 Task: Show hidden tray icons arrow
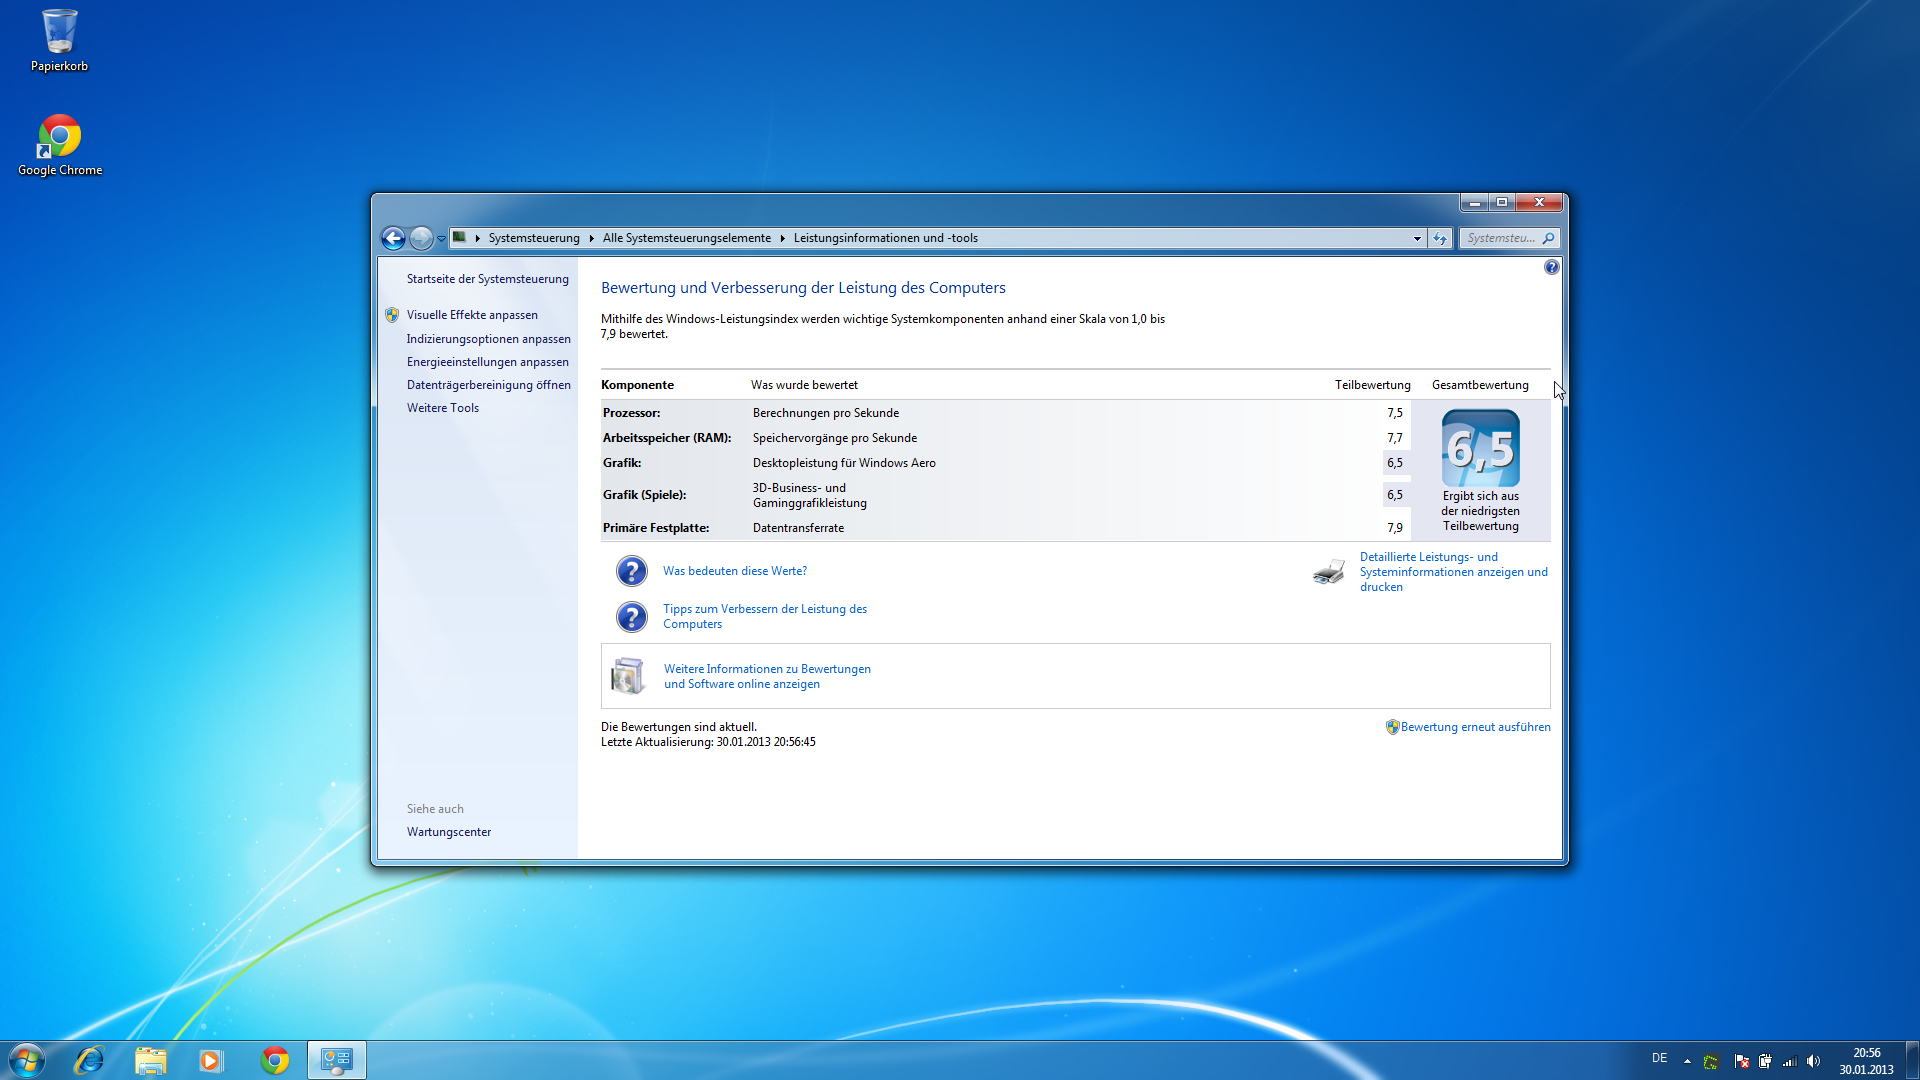1687,1061
